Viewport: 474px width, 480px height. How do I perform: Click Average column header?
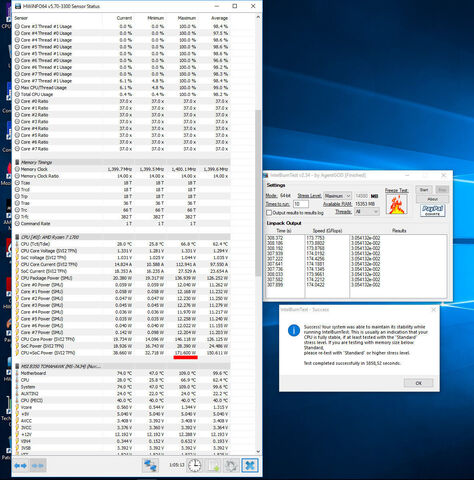pos(219,18)
